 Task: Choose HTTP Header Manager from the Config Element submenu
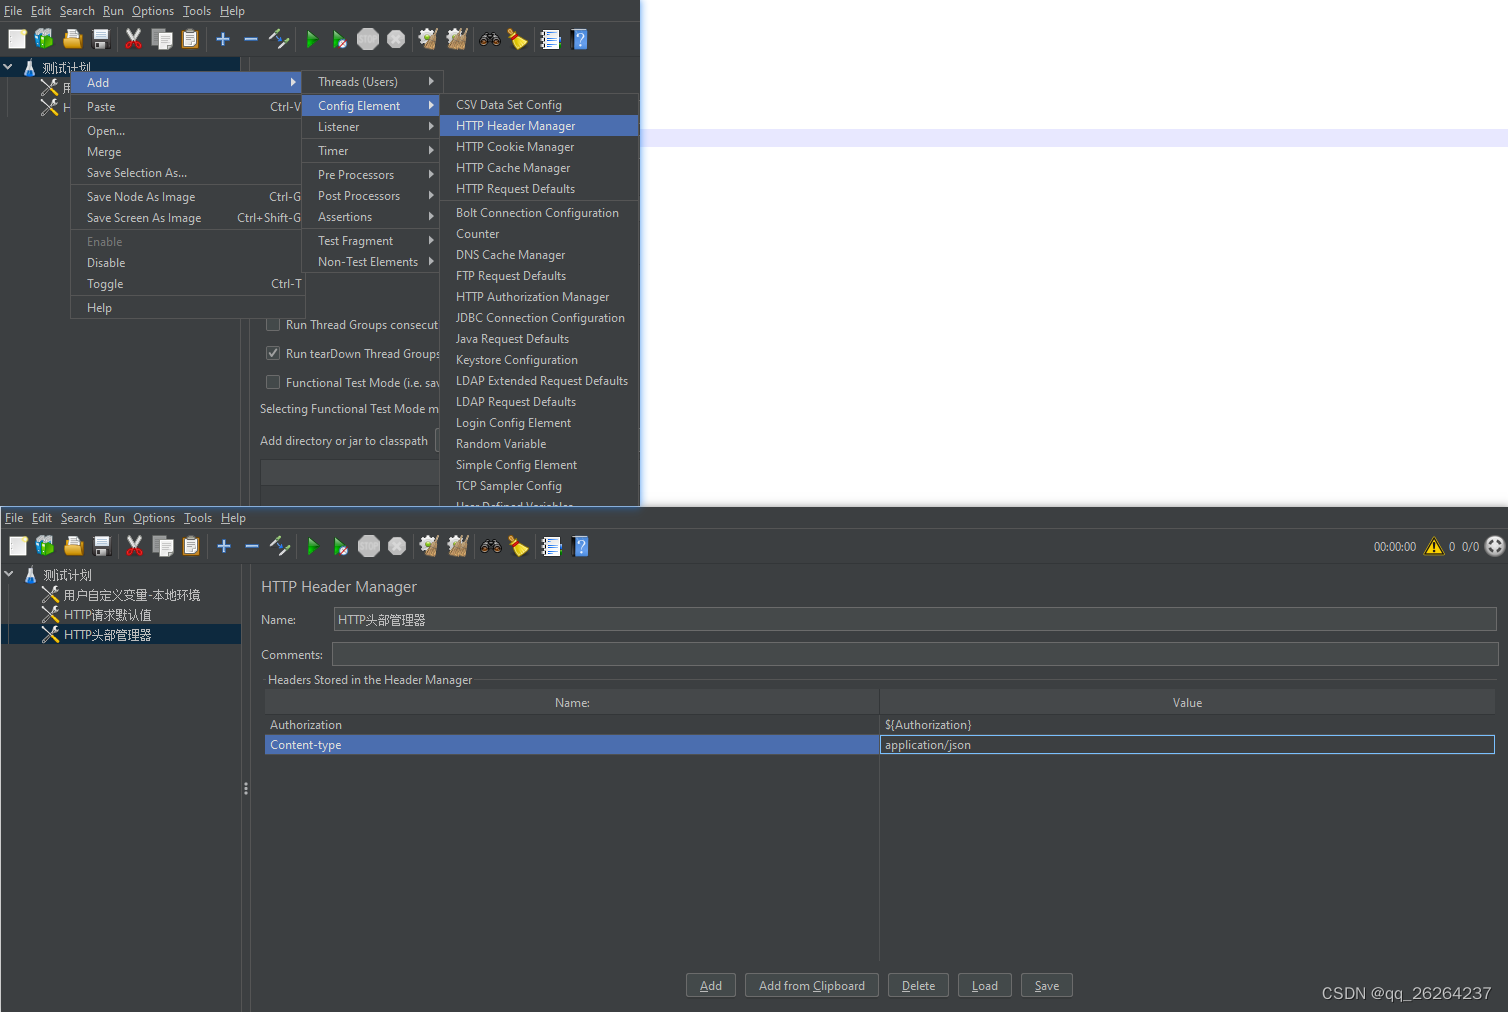click(539, 126)
